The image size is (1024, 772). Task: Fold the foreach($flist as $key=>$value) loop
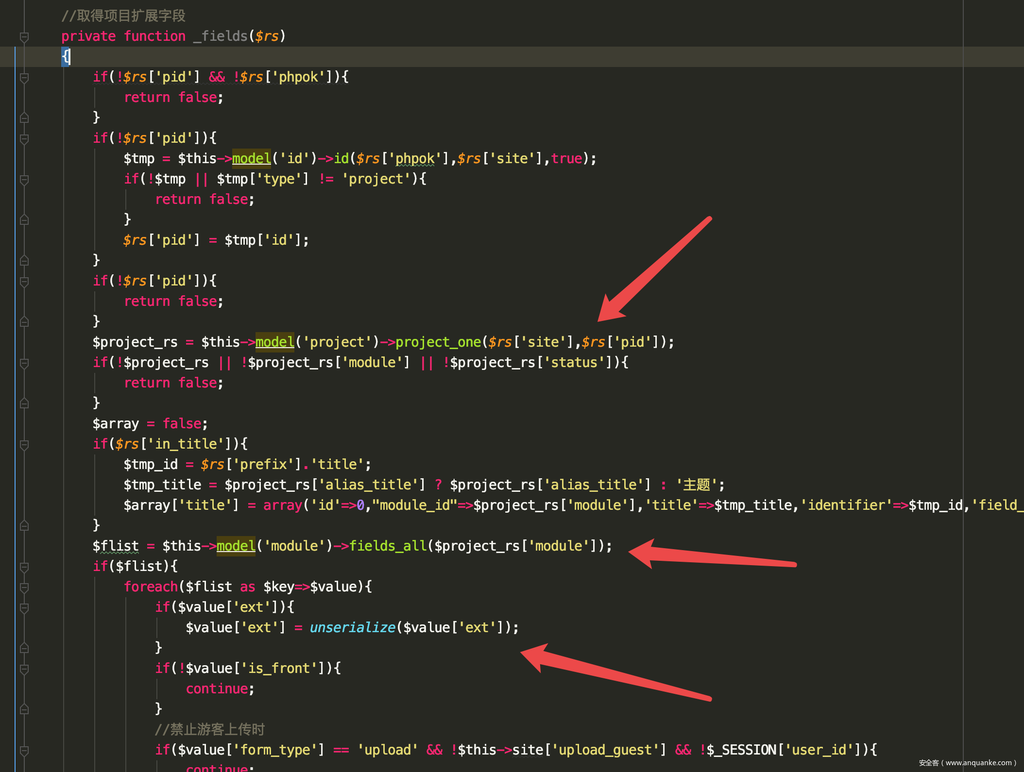point(24,587)
